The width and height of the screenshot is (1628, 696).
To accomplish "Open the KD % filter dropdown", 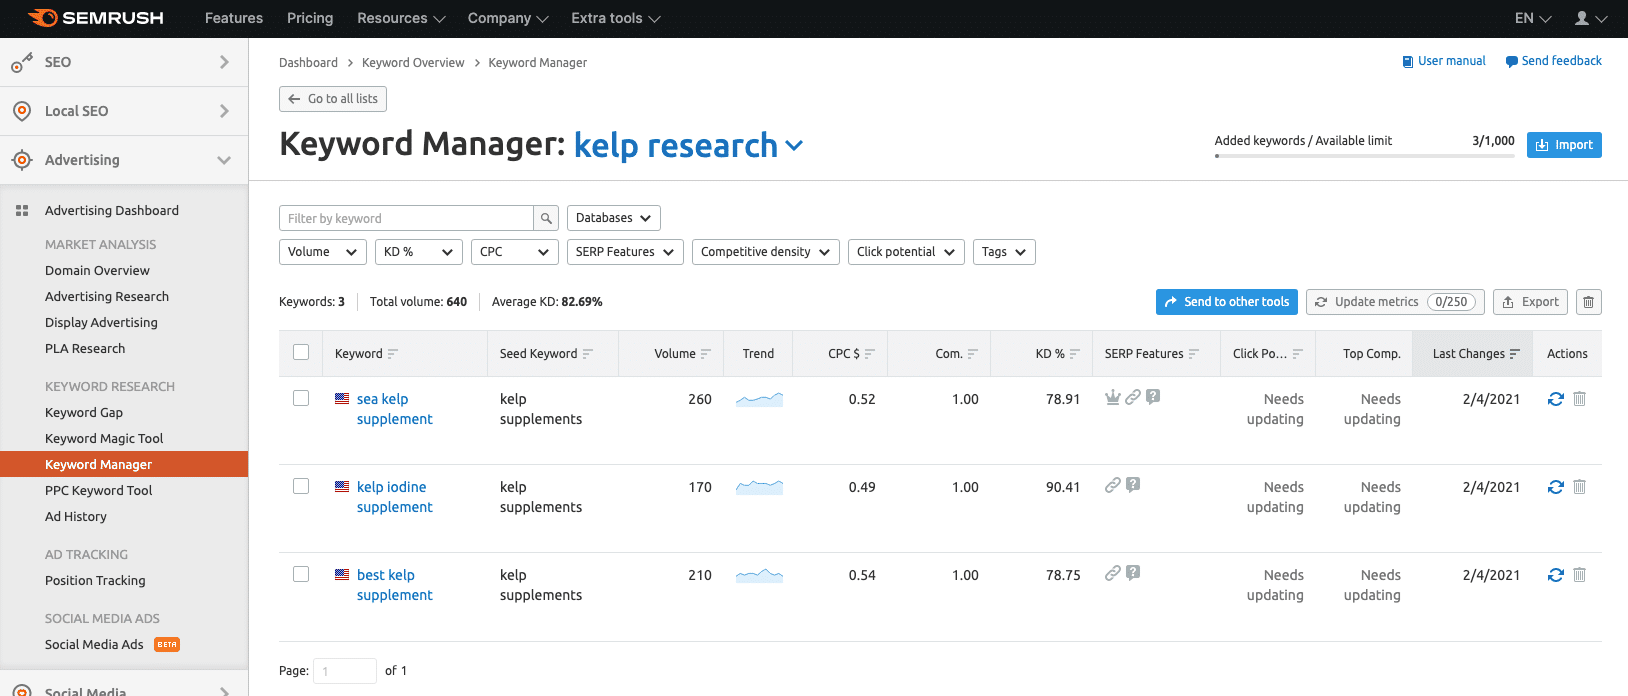I will pyautogui.click(x=419, y=252).
